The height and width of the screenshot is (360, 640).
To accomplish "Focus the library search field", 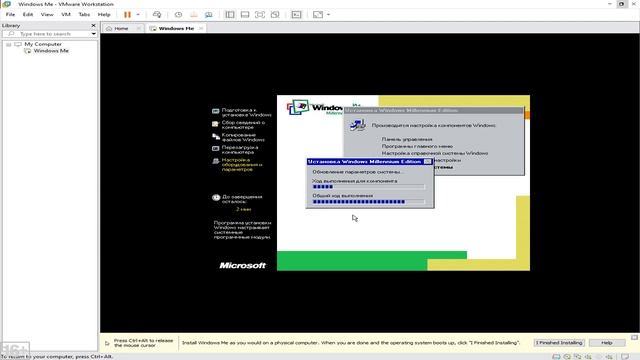I will point(47,34).
